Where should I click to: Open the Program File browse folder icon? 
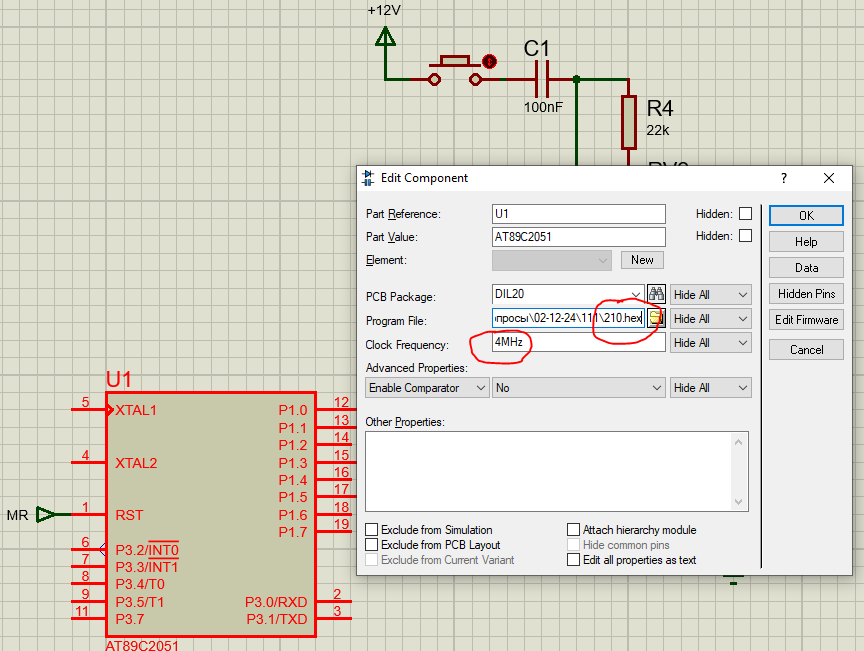click(x=655, y=318)
